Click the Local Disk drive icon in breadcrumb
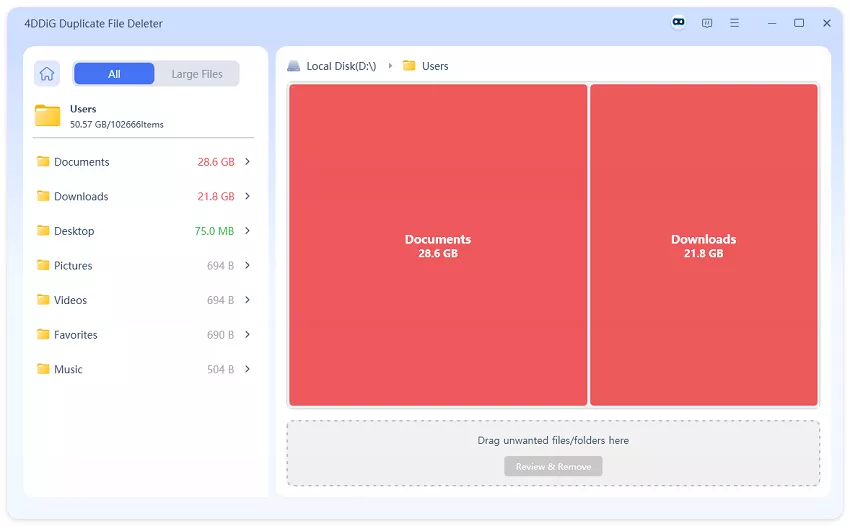 [293, 66]
